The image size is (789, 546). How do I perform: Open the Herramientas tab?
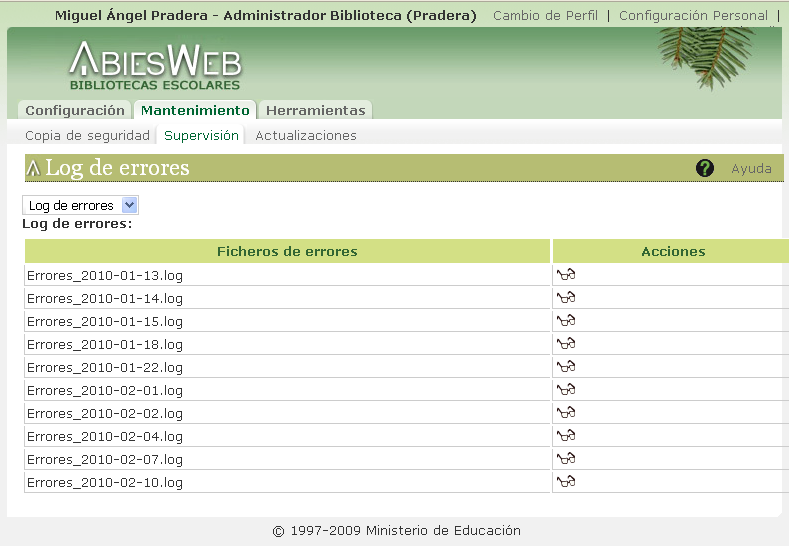coord(316,111)
